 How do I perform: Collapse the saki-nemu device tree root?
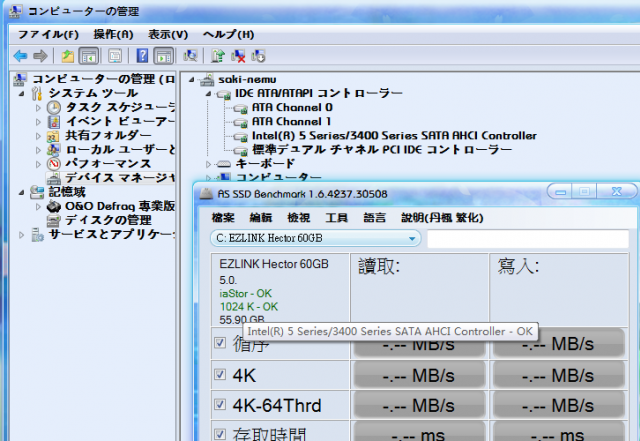coord(191,80)
